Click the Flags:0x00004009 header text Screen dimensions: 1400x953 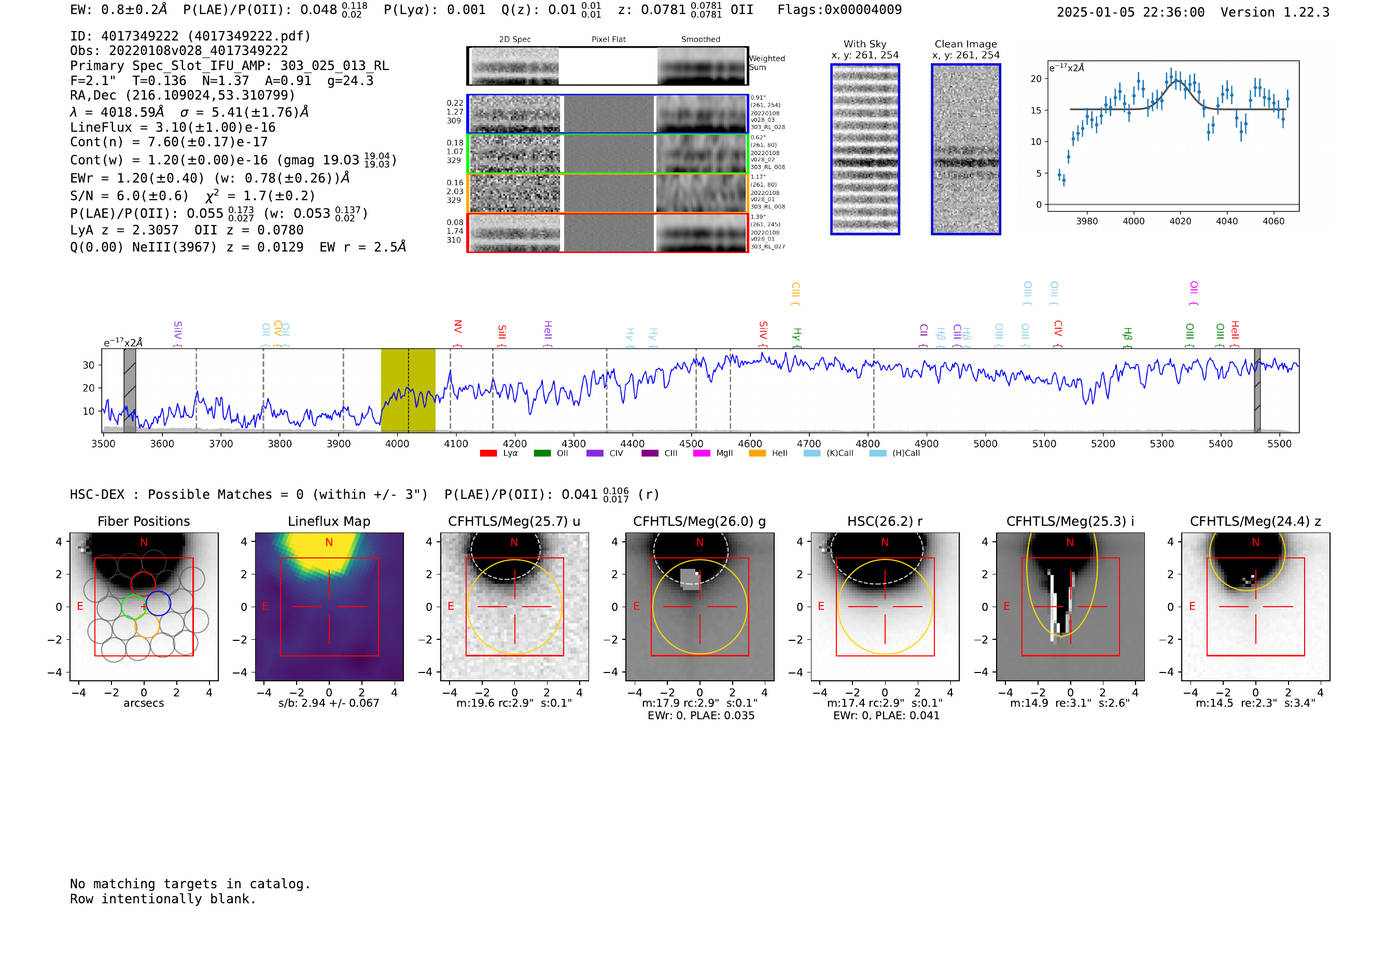click(x=839, y=10)
